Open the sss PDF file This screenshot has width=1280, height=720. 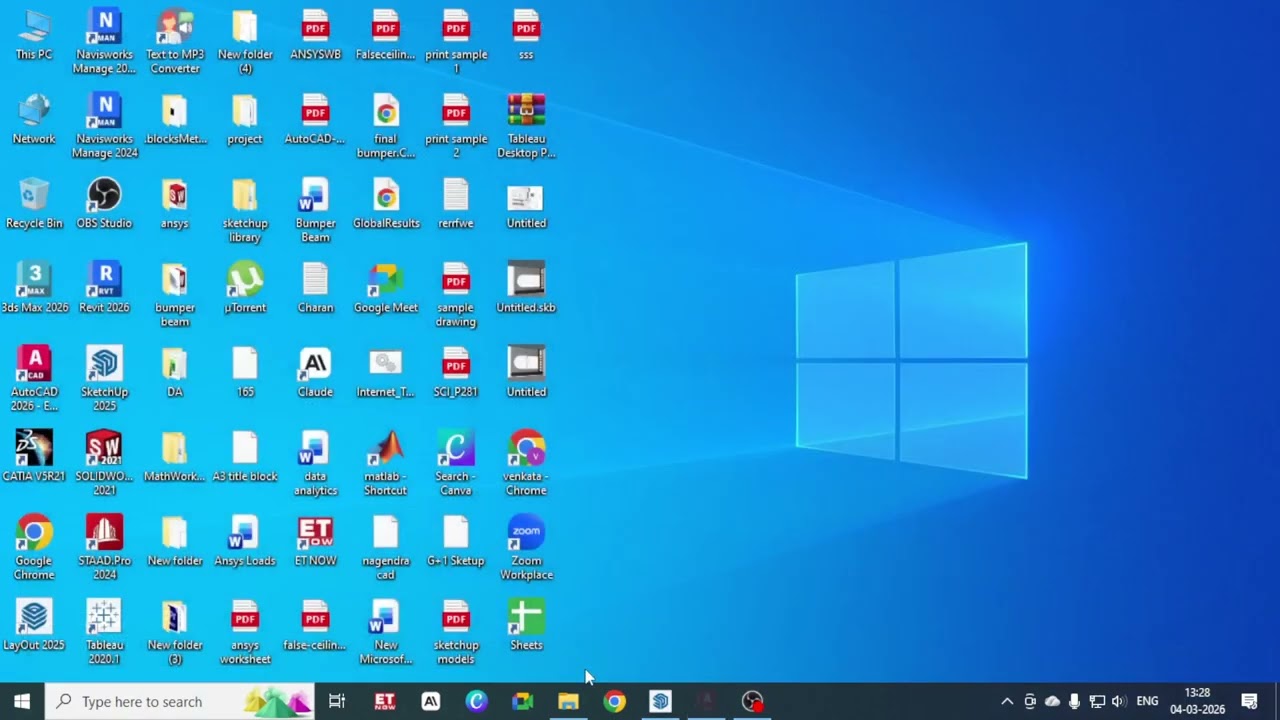click(526, 35)
